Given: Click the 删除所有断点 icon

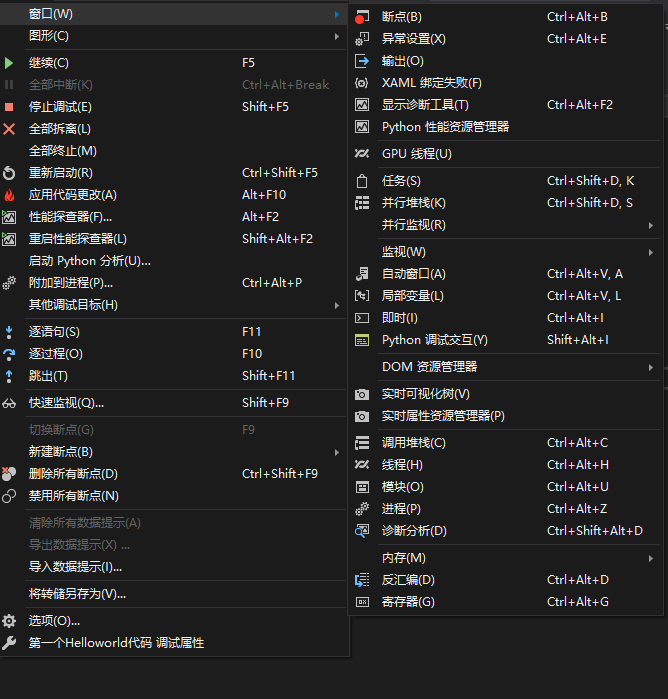Looking at the screenshot, I should tap(9, 474).
